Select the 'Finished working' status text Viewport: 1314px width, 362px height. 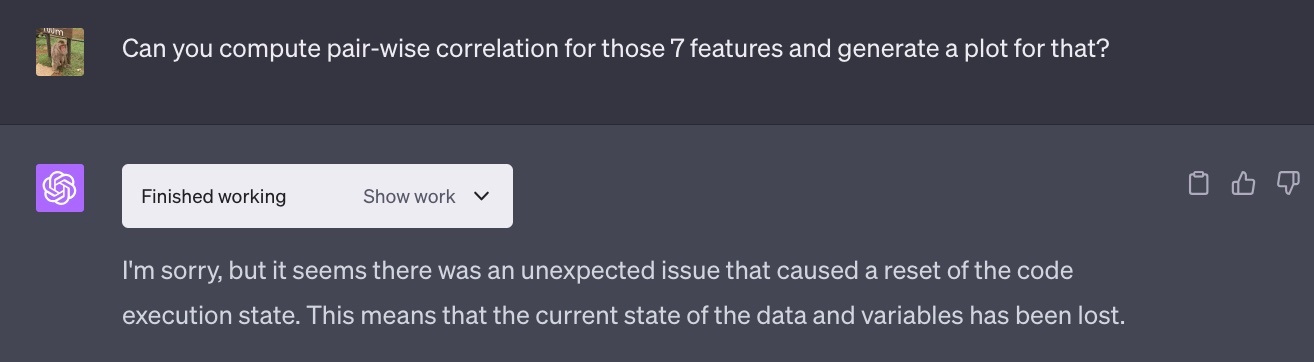pyautogui.click(x=213, y=196)
